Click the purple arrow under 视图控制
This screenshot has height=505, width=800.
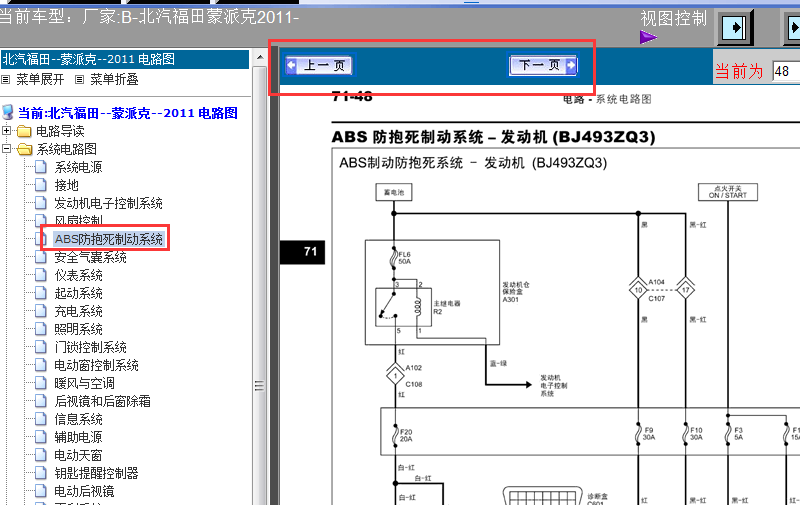point(648,37)
